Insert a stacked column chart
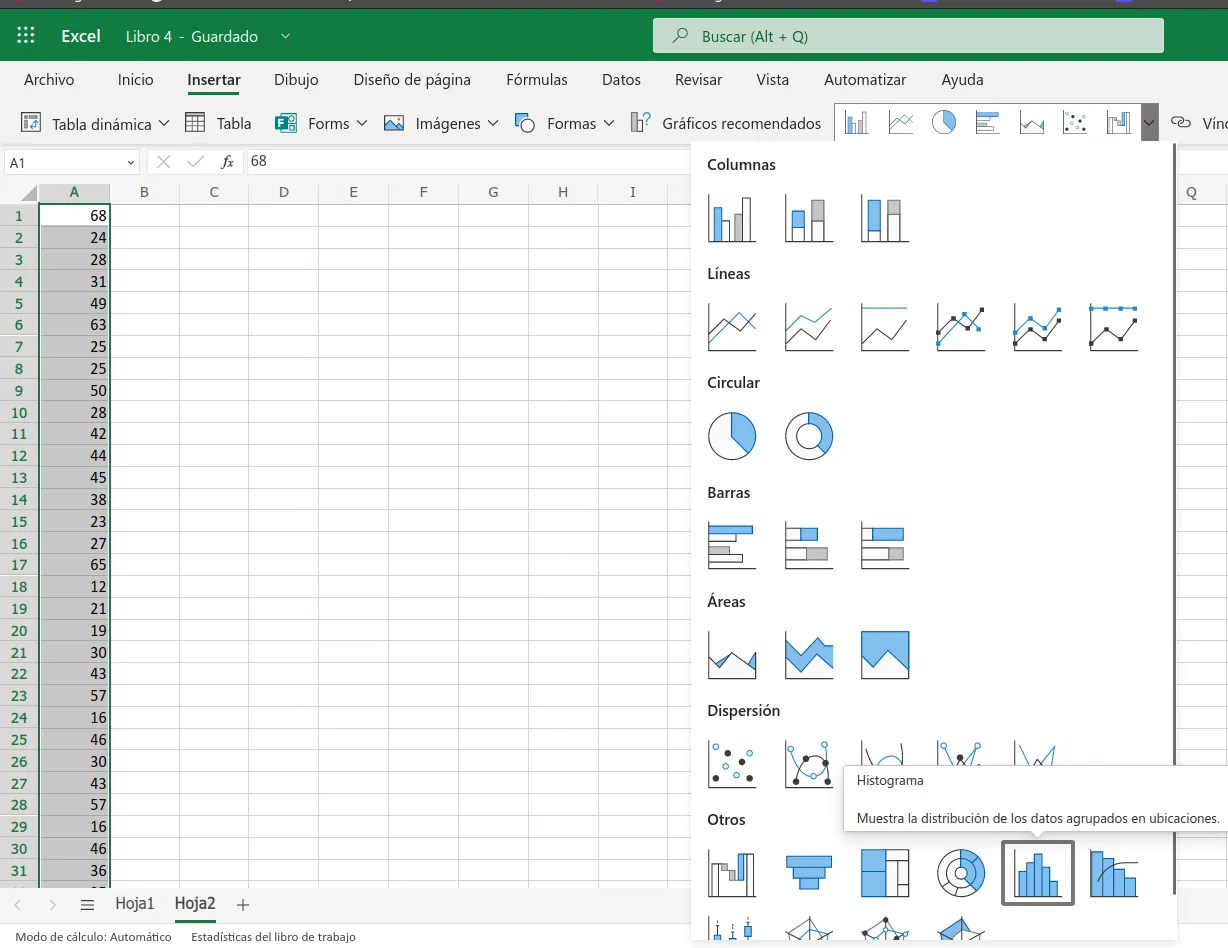 (809, 218)
